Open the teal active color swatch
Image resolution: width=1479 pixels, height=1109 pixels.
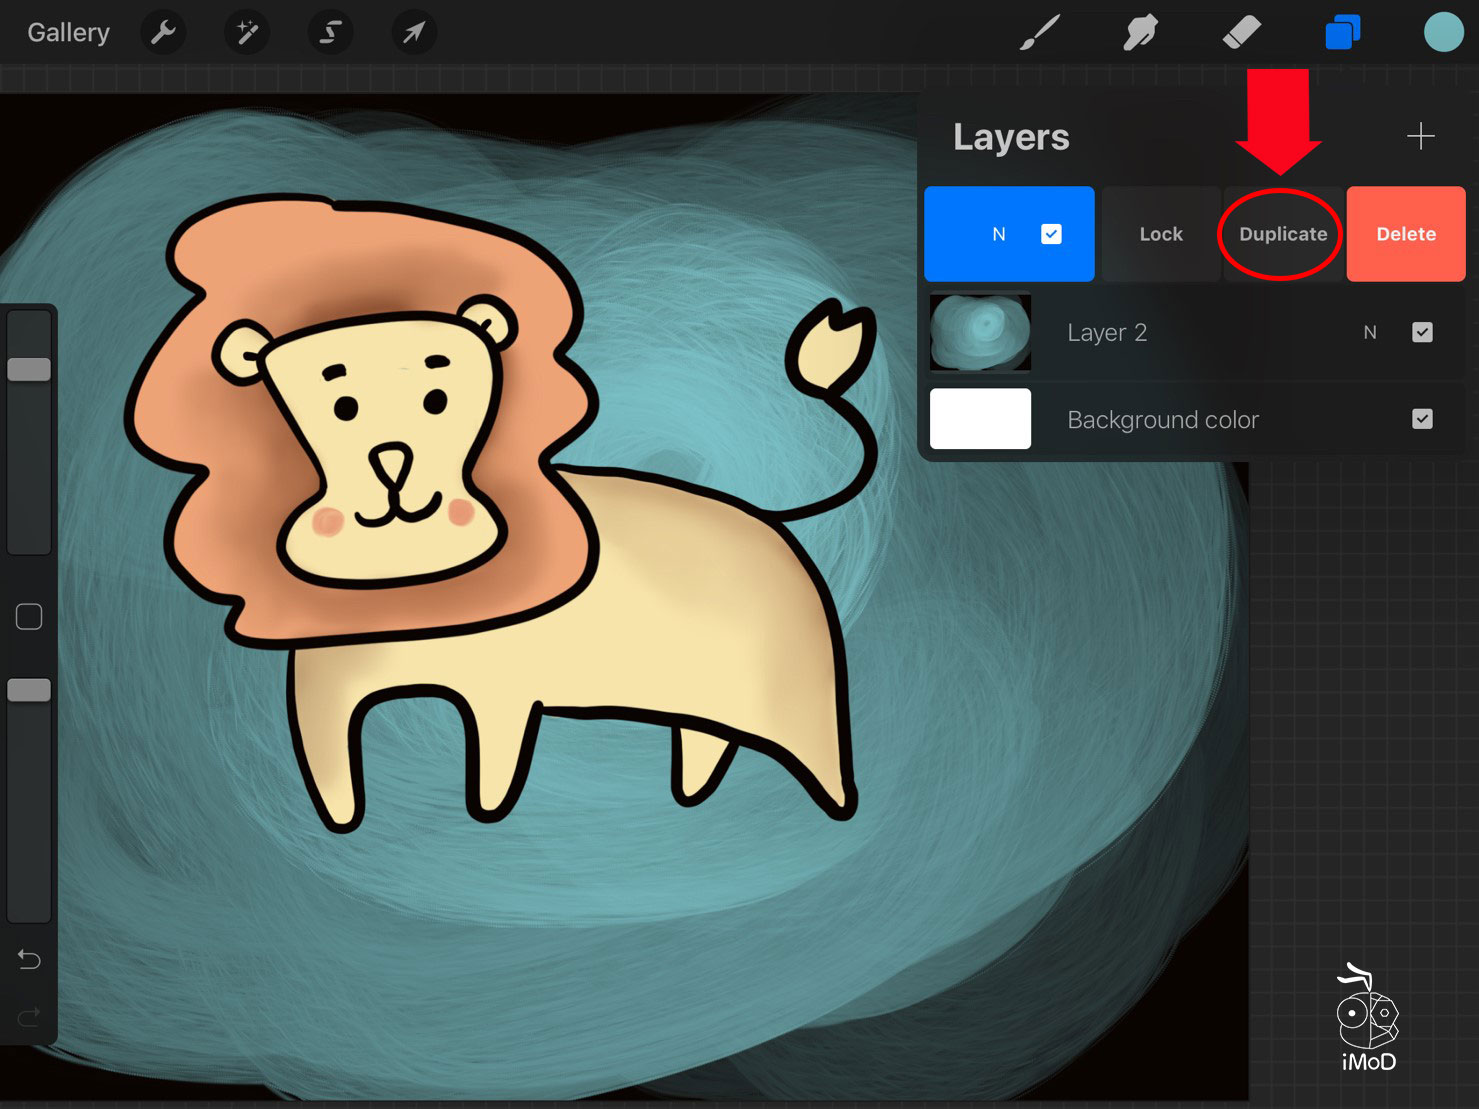tap(1443, 33)
